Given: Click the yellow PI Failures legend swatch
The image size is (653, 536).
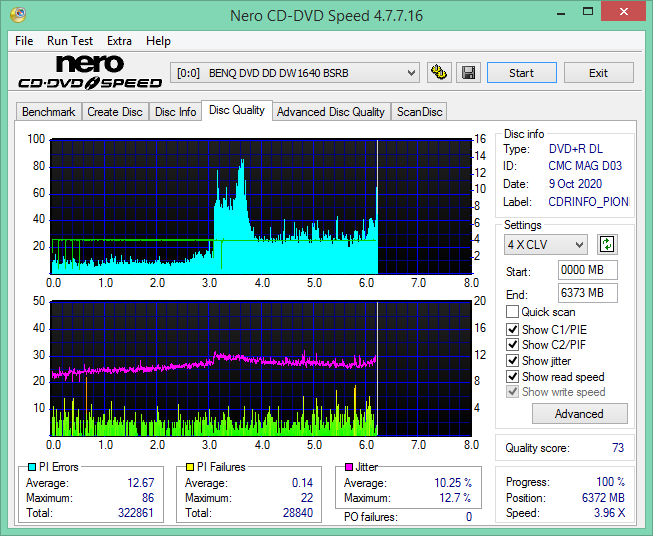Looking at the screenshot, I should click(190, 467).
